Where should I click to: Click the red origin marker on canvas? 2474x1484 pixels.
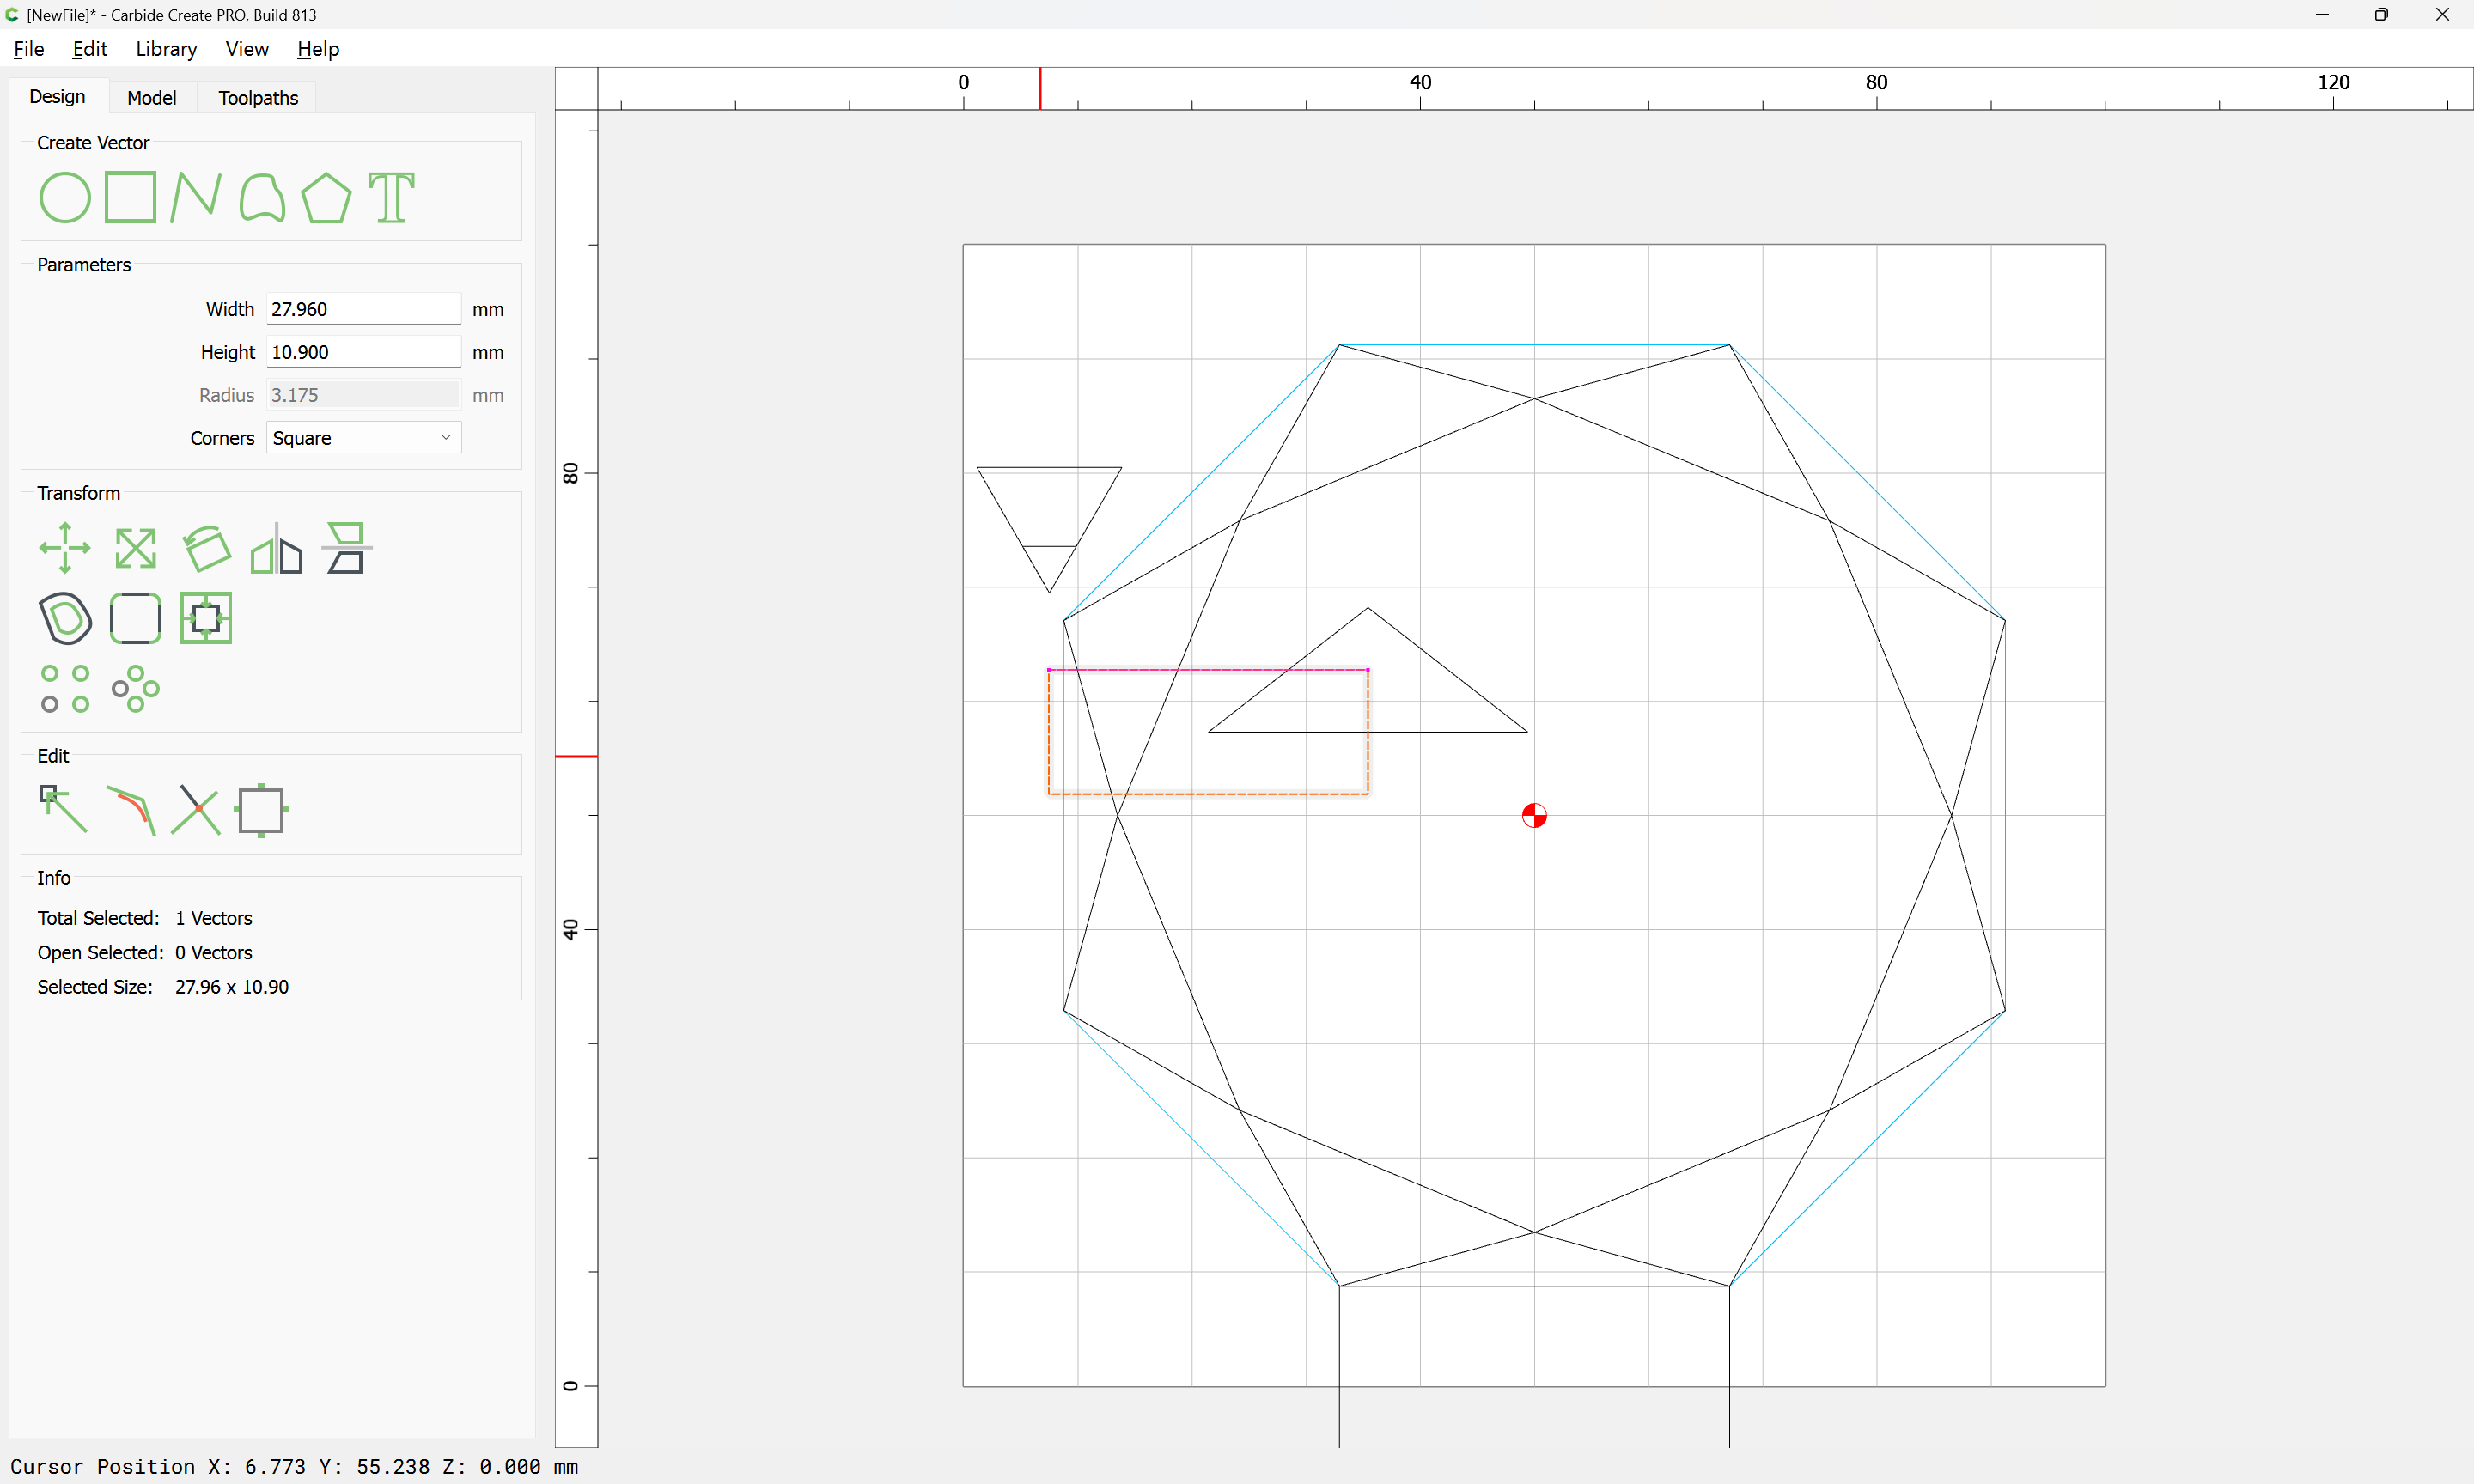tap(1534, 816)
